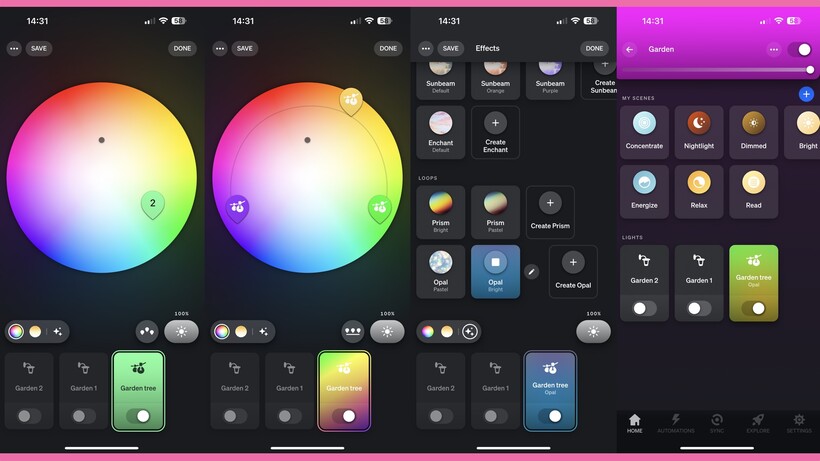This screenshot has height=461, width=820.
Task: Toggle blue Garden tree Opal switch on Effects screen
Action: coord(550,416)
